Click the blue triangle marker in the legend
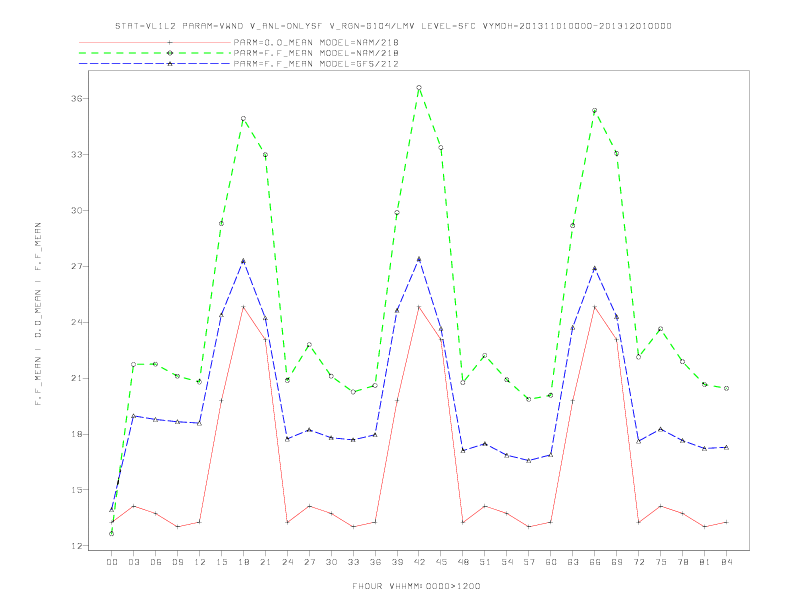Screen dimensions: 792x612 [x=170, y=64]
